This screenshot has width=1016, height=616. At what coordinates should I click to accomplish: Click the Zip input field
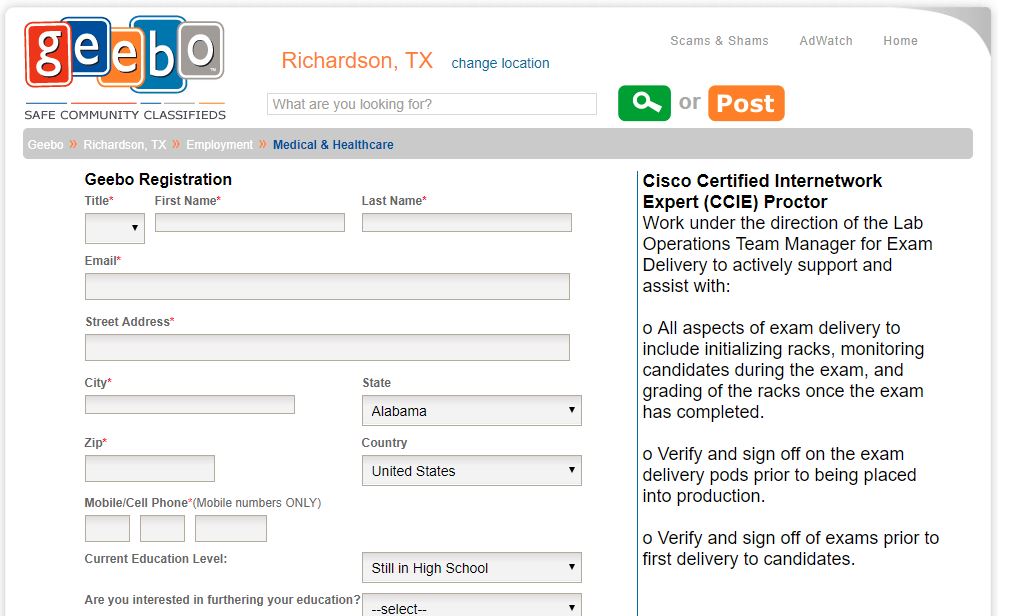click(x=150, y=468)
